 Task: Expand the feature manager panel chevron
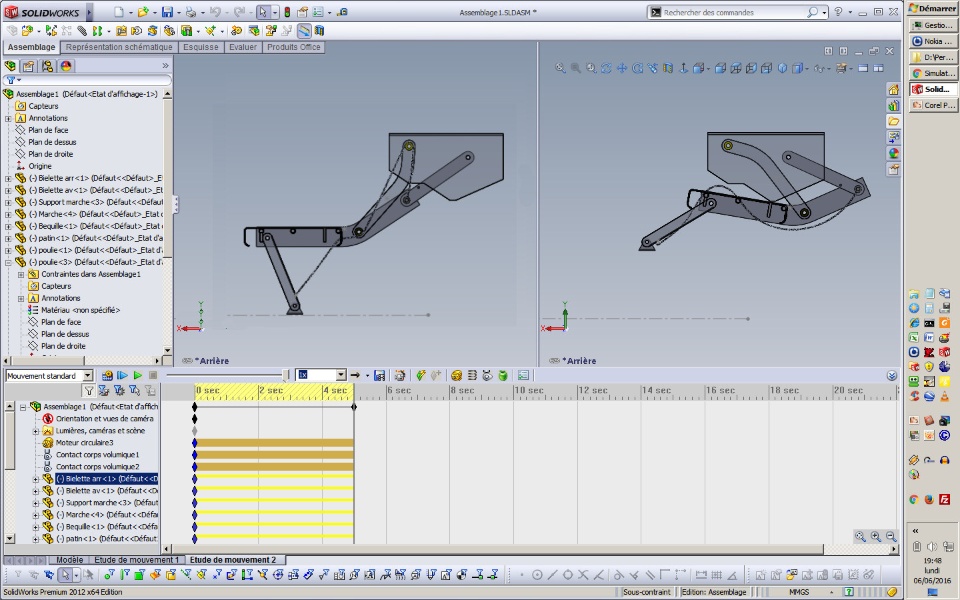165,66
